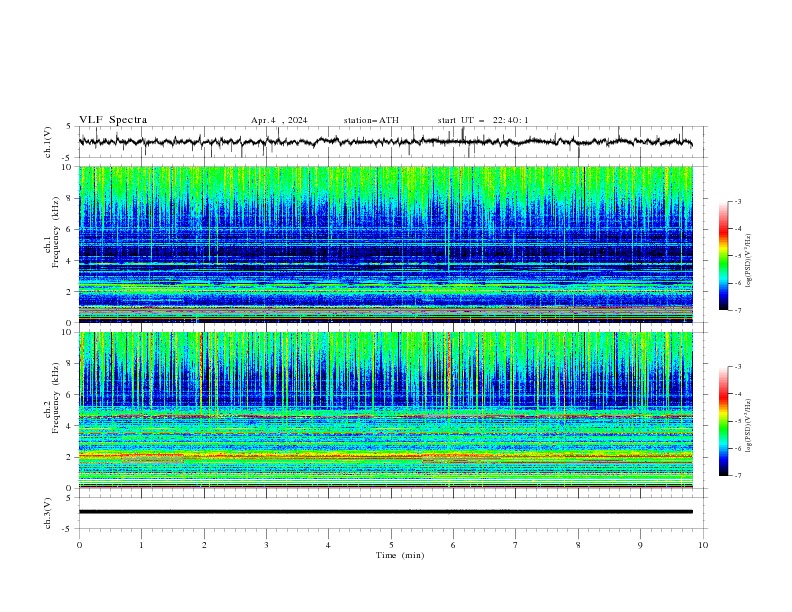Image resolution: width=792 pixels, height=612 pixels.
Task: Click the time axis tick label '0'
Action: 79,545
